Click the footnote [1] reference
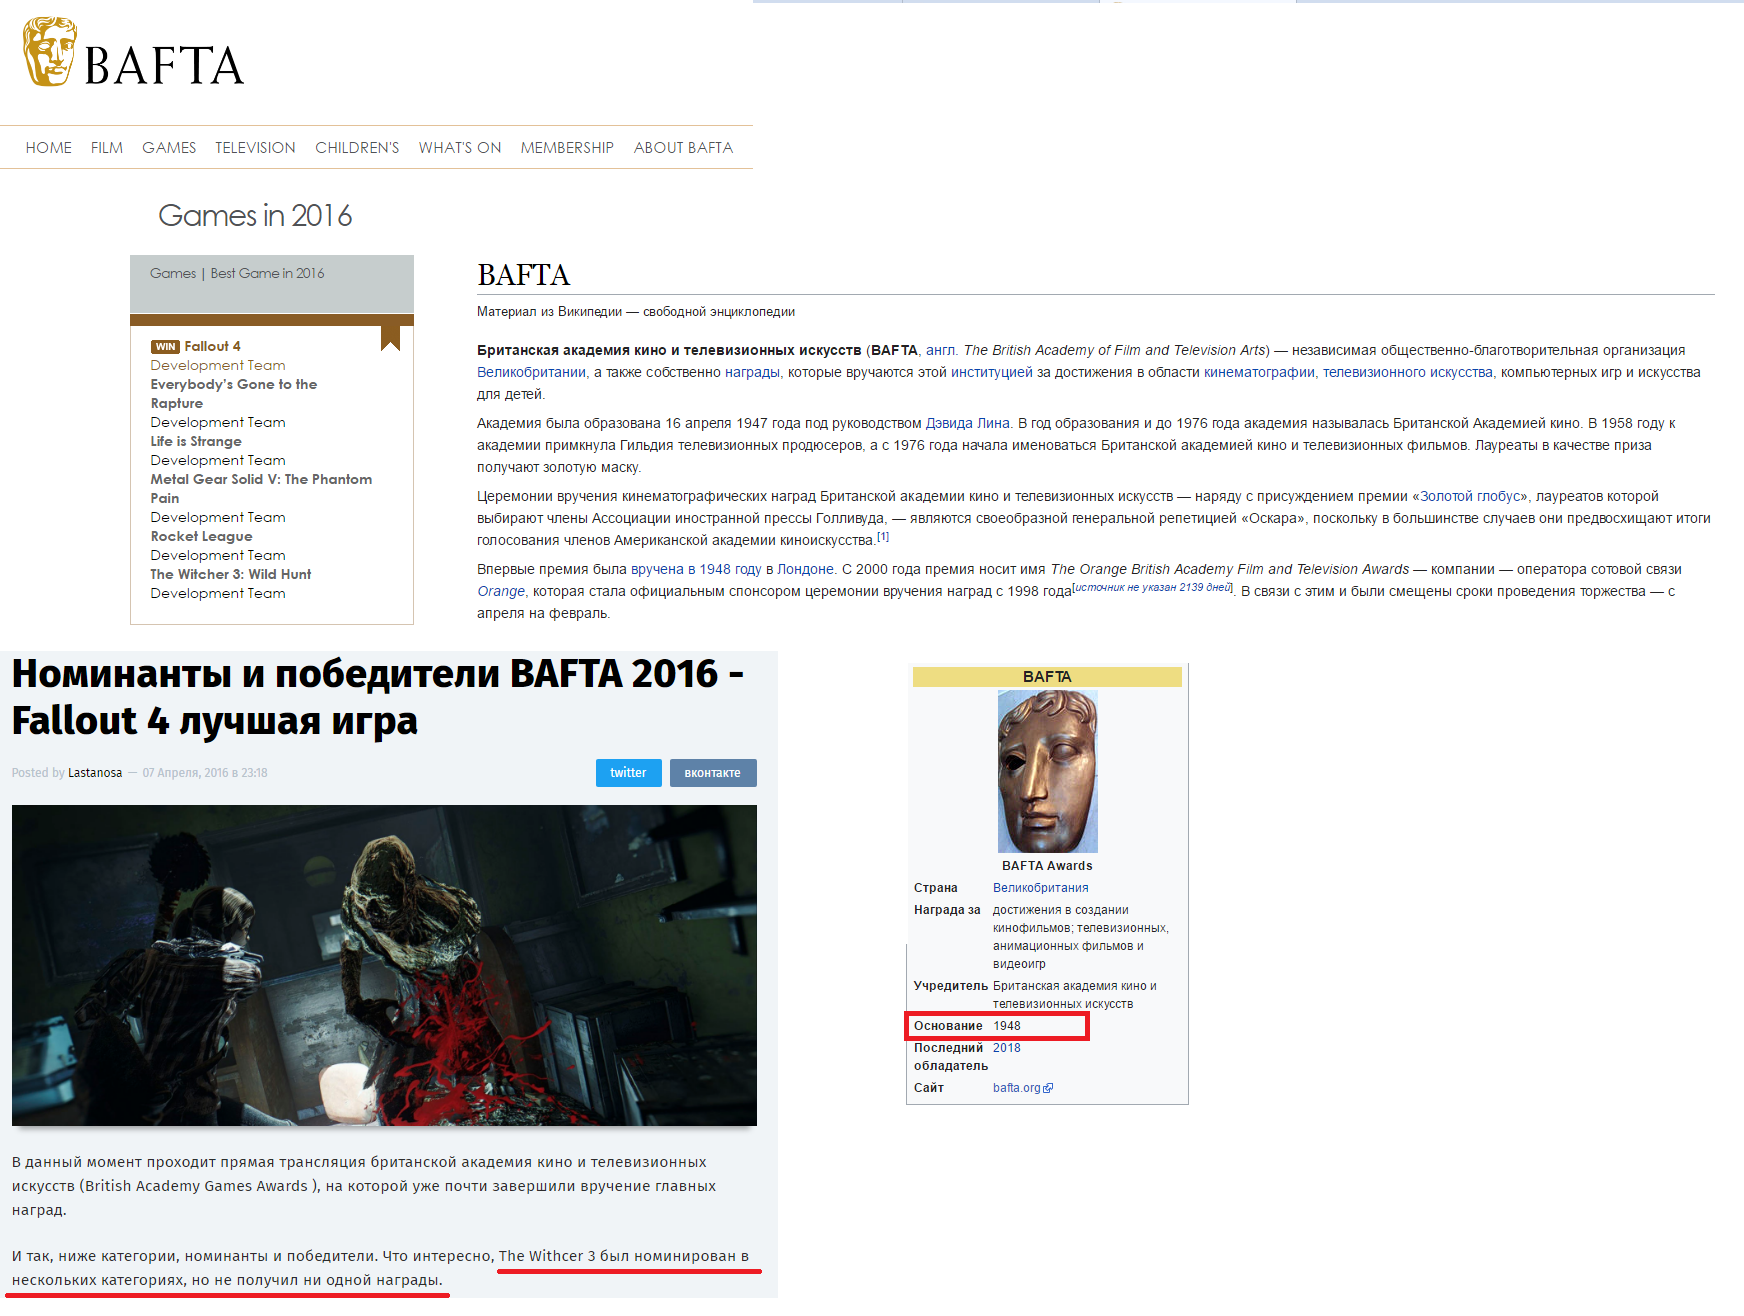 (883, 537)
